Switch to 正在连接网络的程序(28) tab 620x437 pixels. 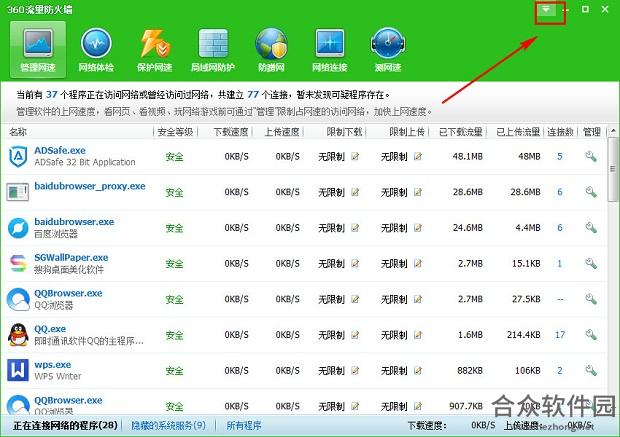(65, 426)
